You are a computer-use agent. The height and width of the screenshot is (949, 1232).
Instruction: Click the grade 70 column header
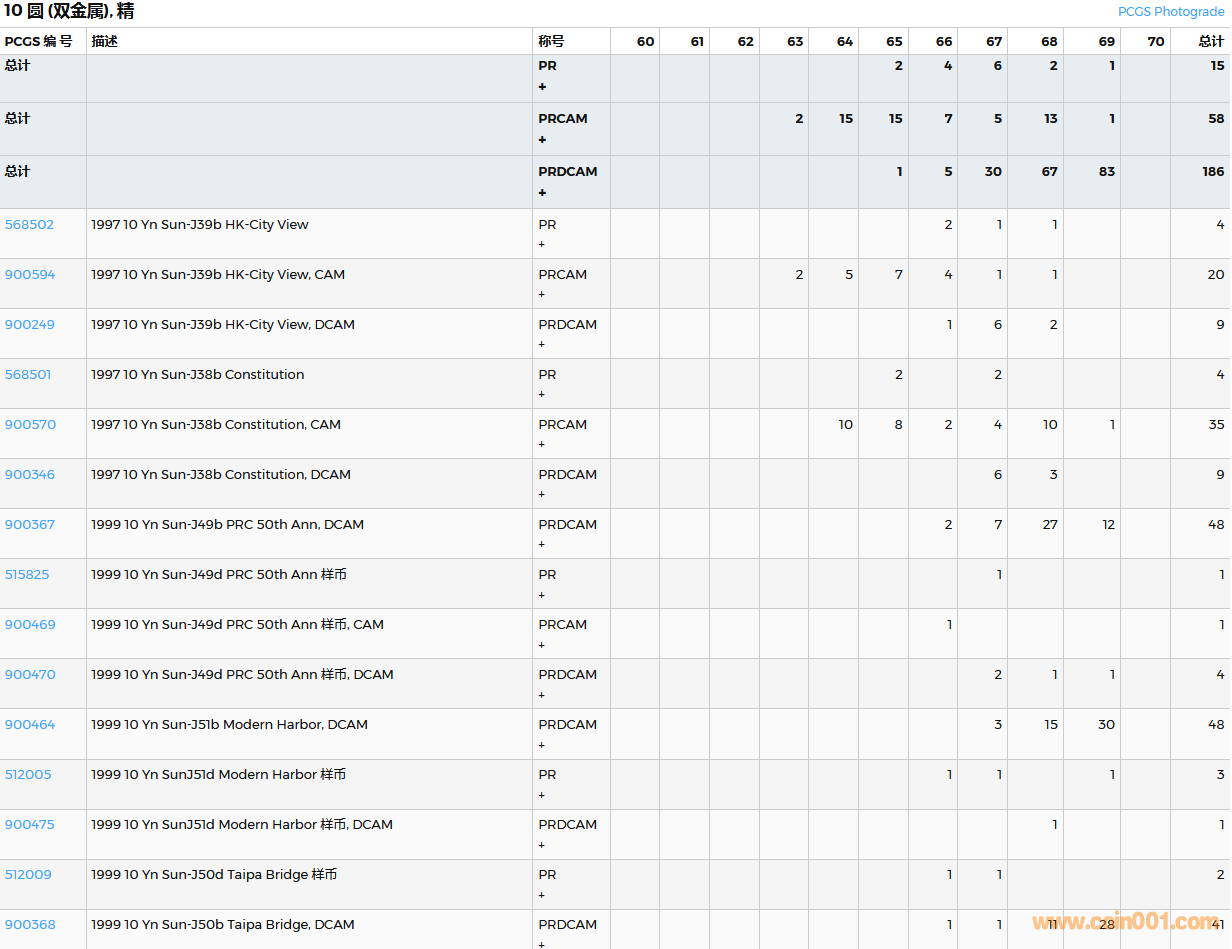1155,42
